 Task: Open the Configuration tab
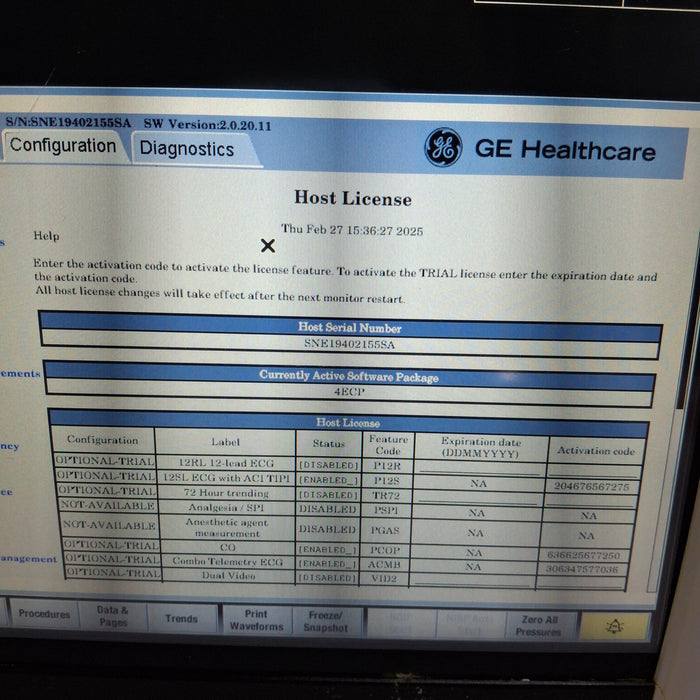coord(63,146)
